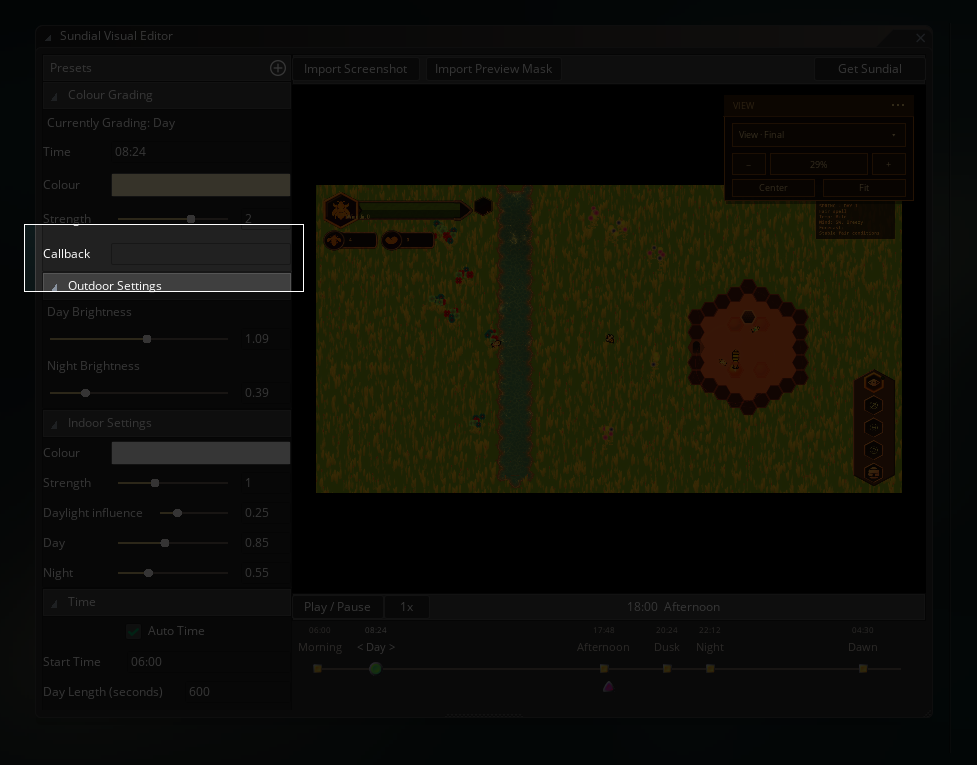Toggle the Auto Time checkbox
This screenshot has height=765, width=977.
coord(133,631)
